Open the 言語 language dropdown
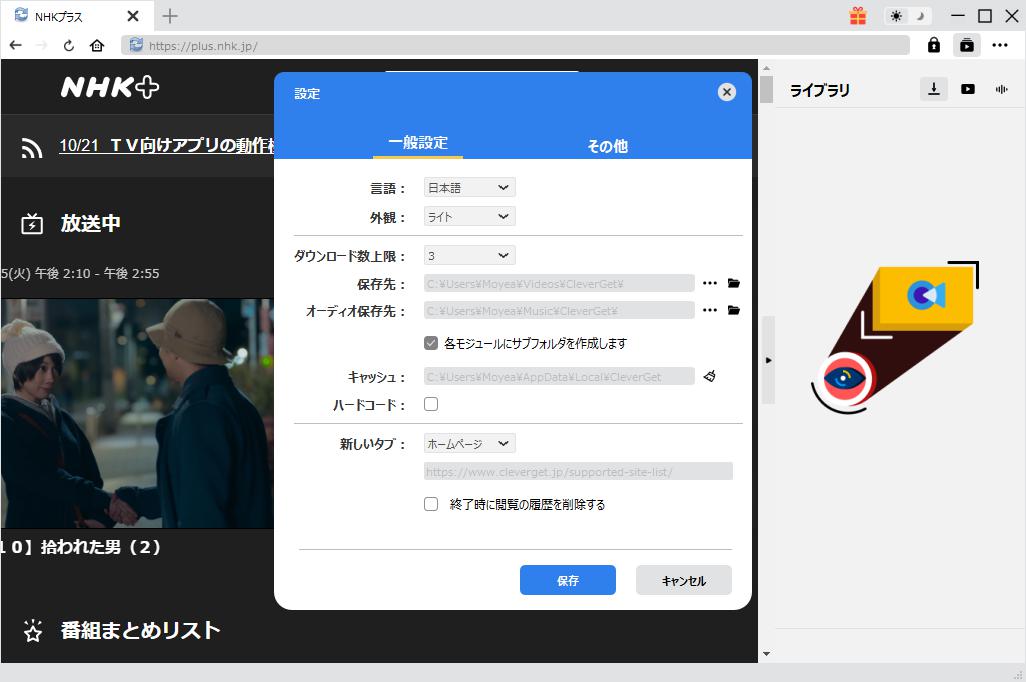This screenshot has width=1026, height=682. pyautogui.click(x=469, y=188)
